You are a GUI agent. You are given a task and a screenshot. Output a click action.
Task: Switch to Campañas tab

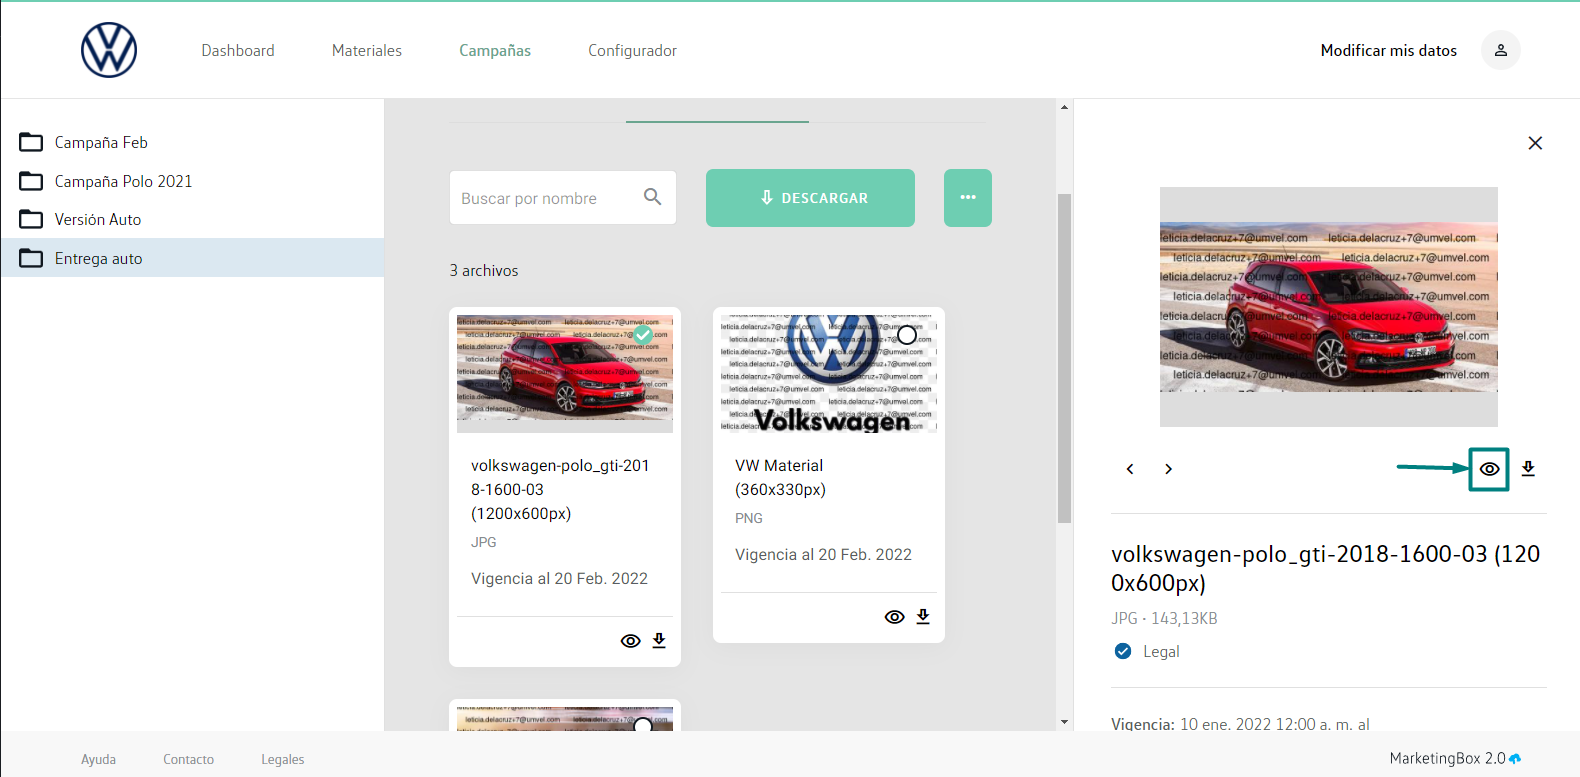click(x=495, y=50)
